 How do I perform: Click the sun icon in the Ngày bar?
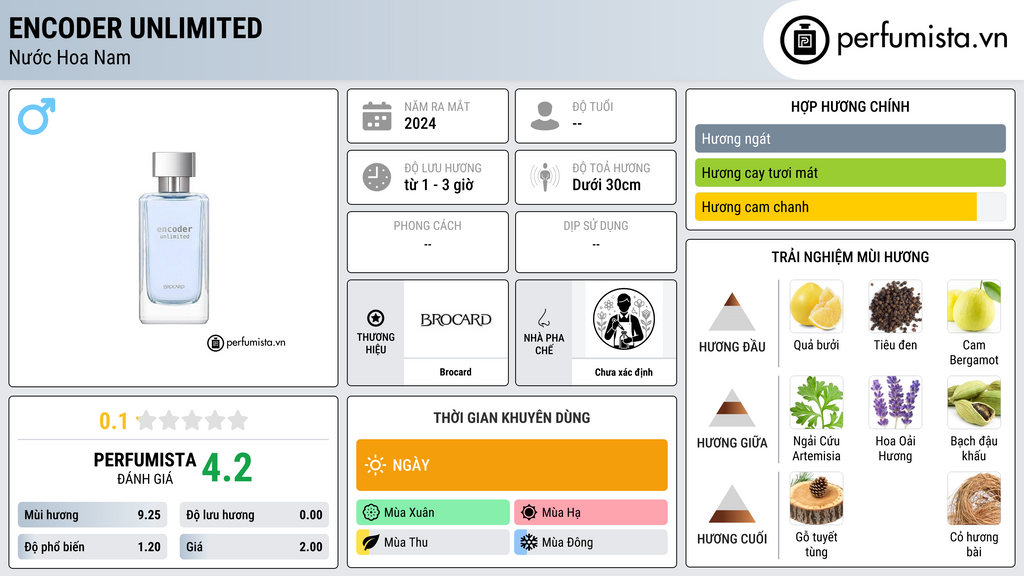375,465
